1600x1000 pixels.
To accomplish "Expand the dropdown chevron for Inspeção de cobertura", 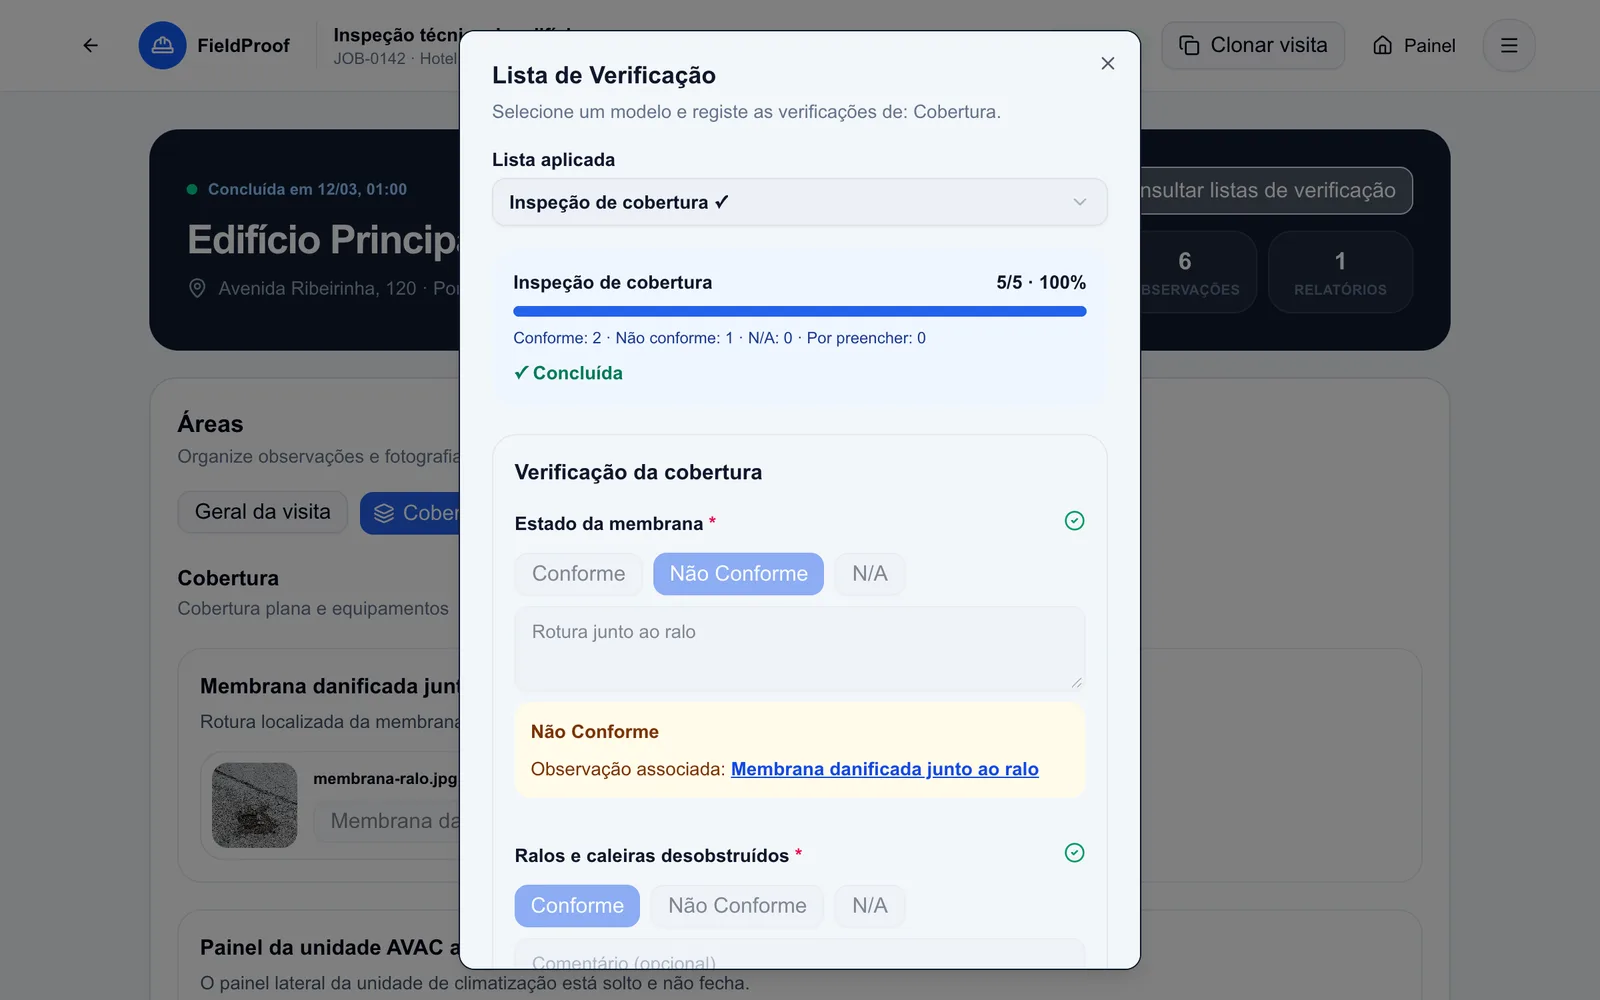I will [1079, 202].
